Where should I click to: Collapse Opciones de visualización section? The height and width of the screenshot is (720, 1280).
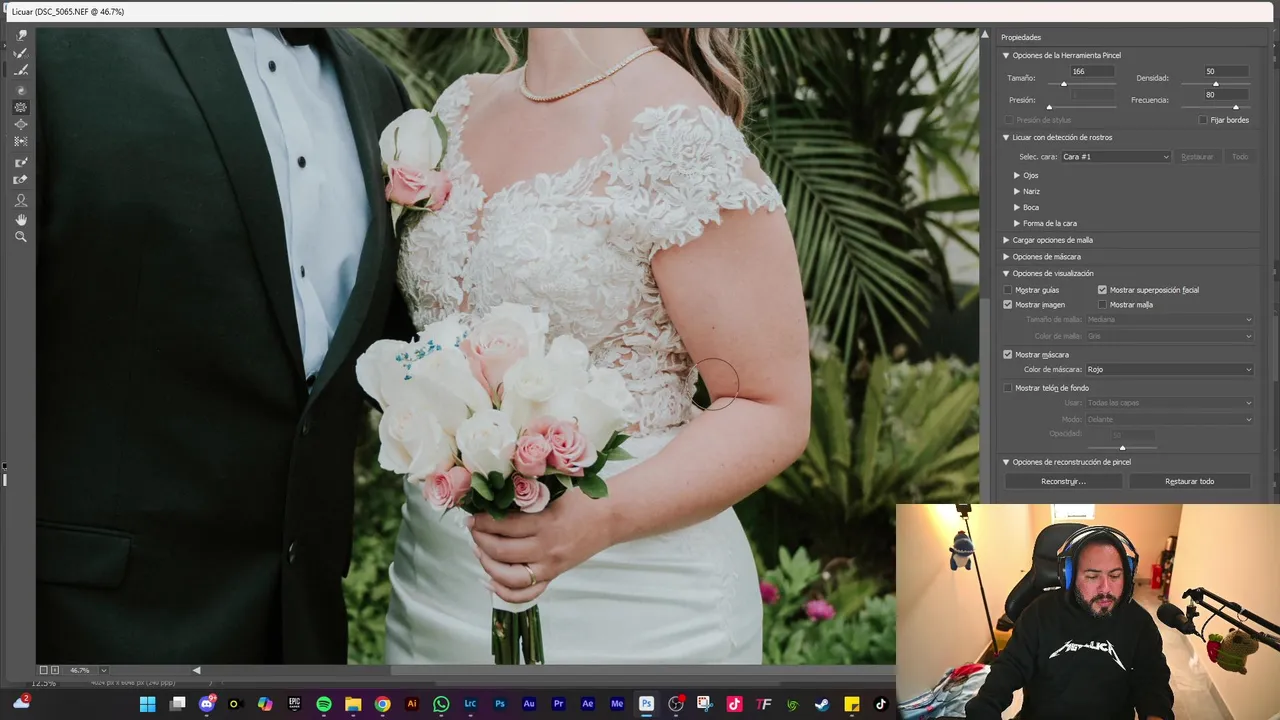coord(1006,273)
